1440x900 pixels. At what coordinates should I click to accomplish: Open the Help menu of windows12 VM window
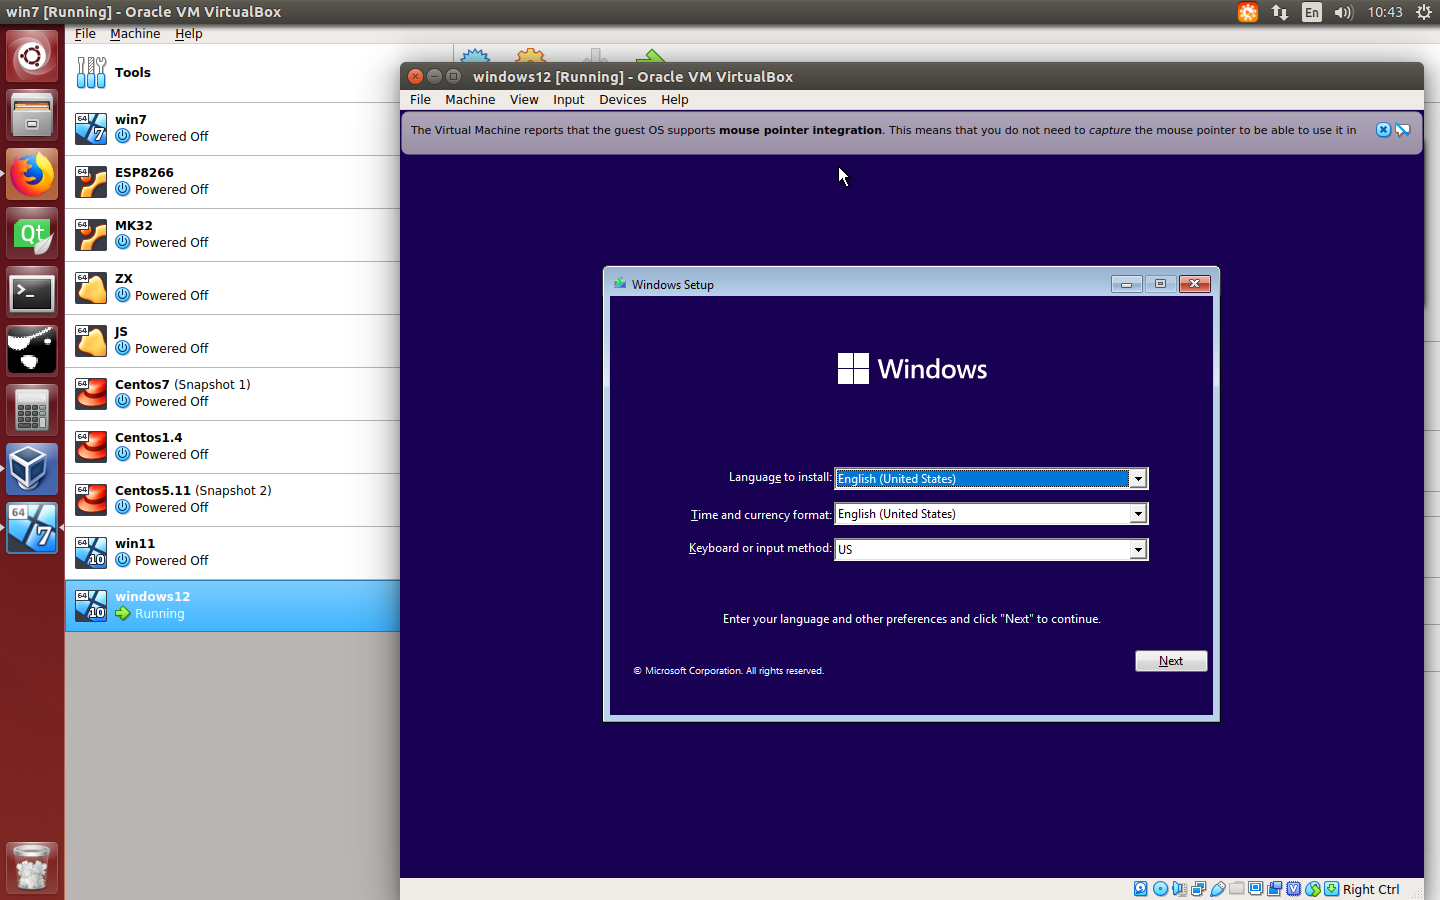point(675,99)
